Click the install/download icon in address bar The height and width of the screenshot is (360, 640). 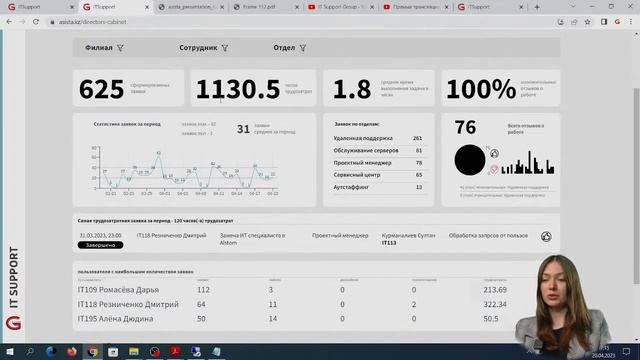(x=560, y=22)
